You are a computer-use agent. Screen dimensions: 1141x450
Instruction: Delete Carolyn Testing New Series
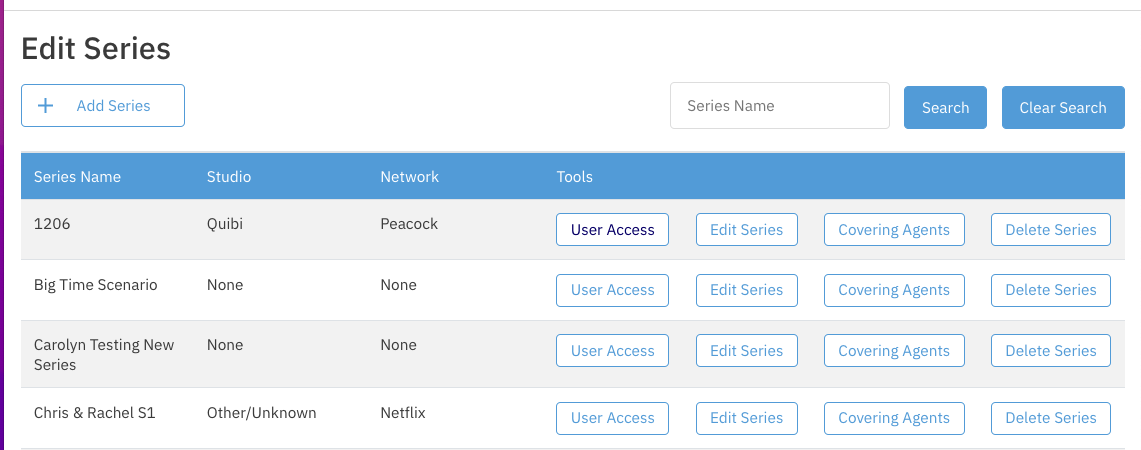coord(1050,351)
